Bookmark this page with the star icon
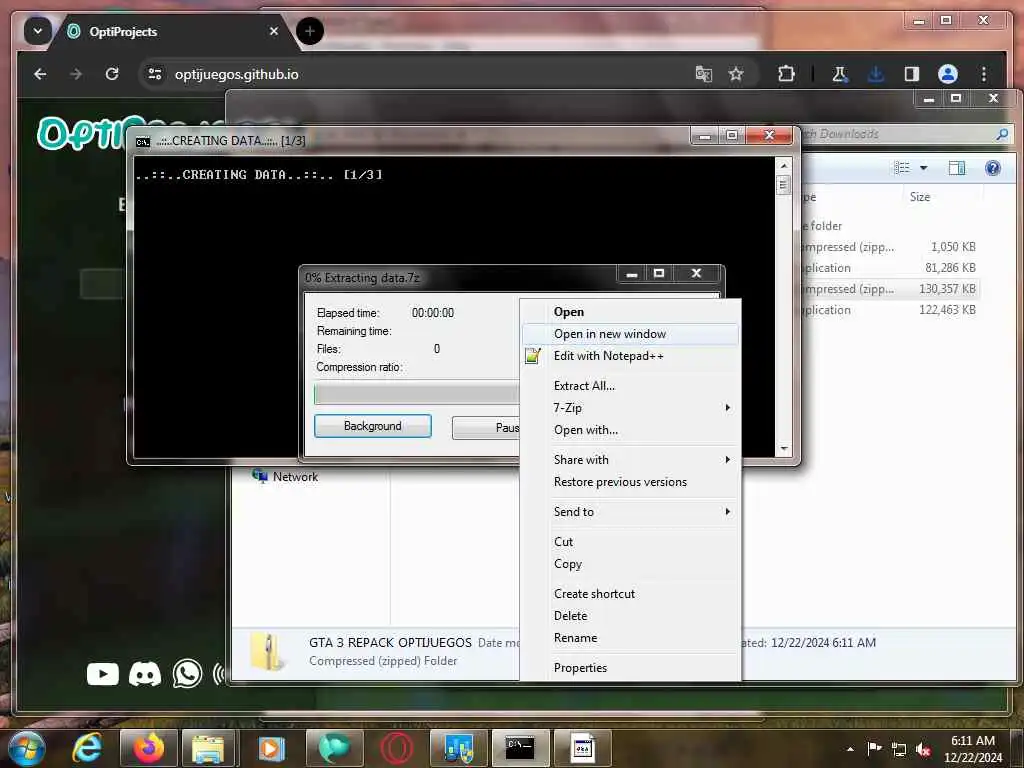Screen dimensions: 1024x768 click(x=736, y=74)
